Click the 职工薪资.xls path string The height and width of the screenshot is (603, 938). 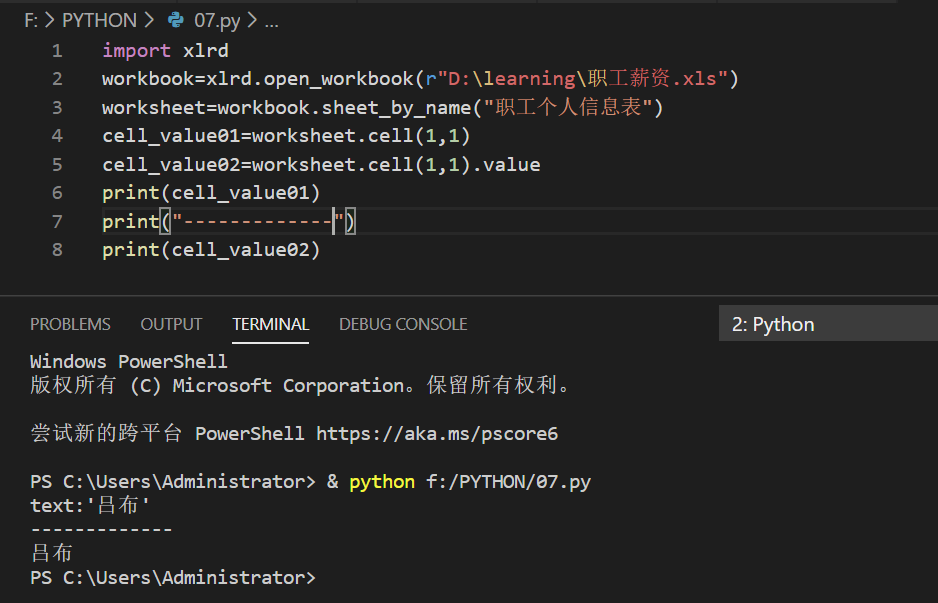(582, 78)
